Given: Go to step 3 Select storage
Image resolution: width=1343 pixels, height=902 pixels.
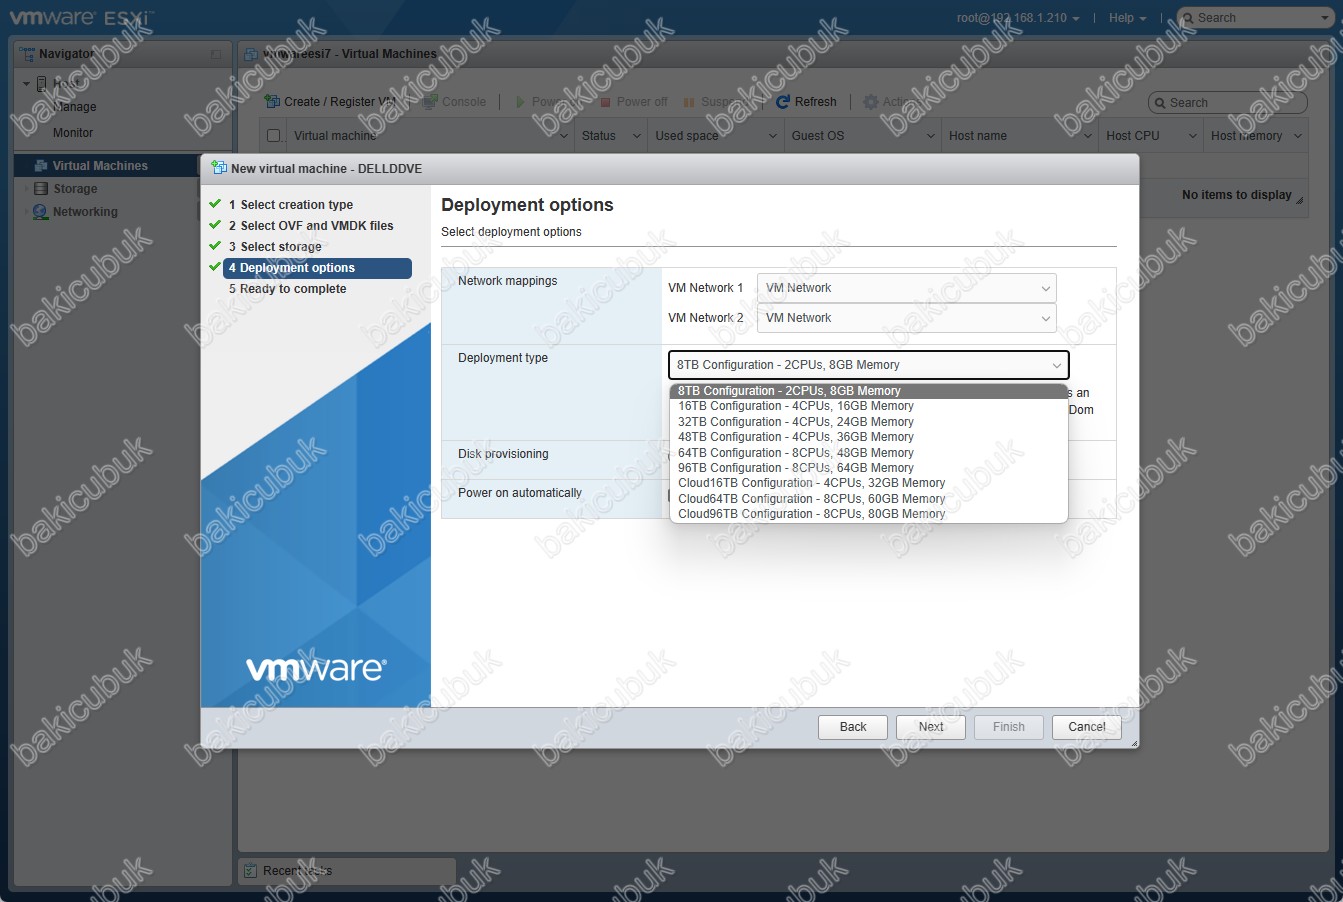Looking at the screenshot, I should (x=275, y=247).
